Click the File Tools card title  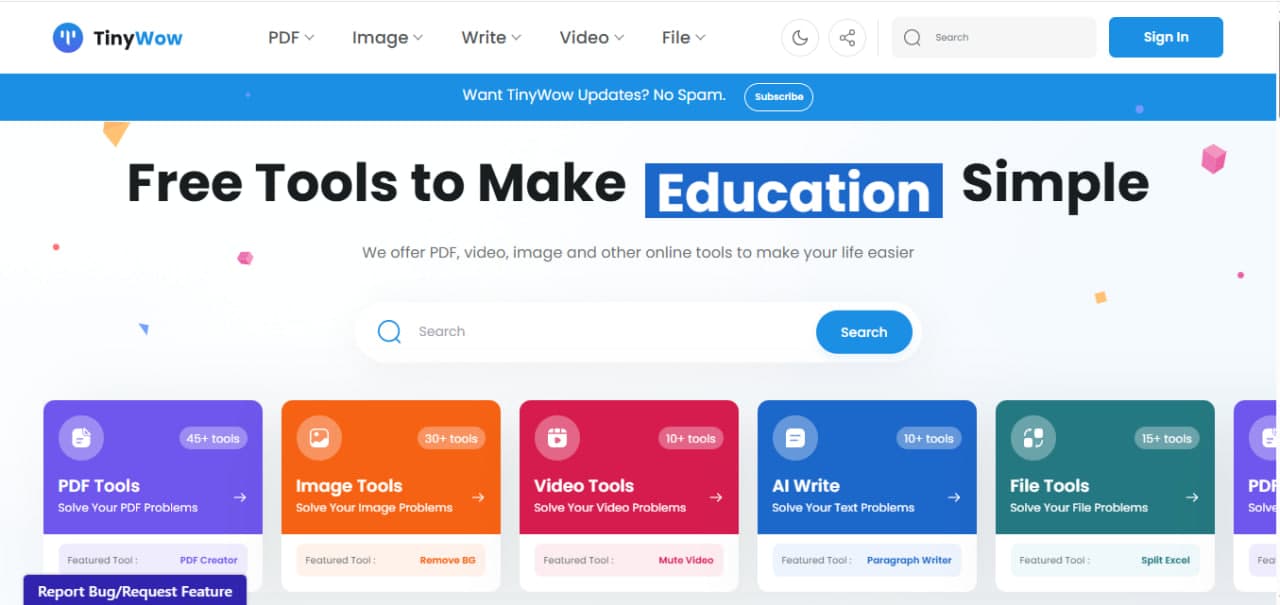[1049, 486]
